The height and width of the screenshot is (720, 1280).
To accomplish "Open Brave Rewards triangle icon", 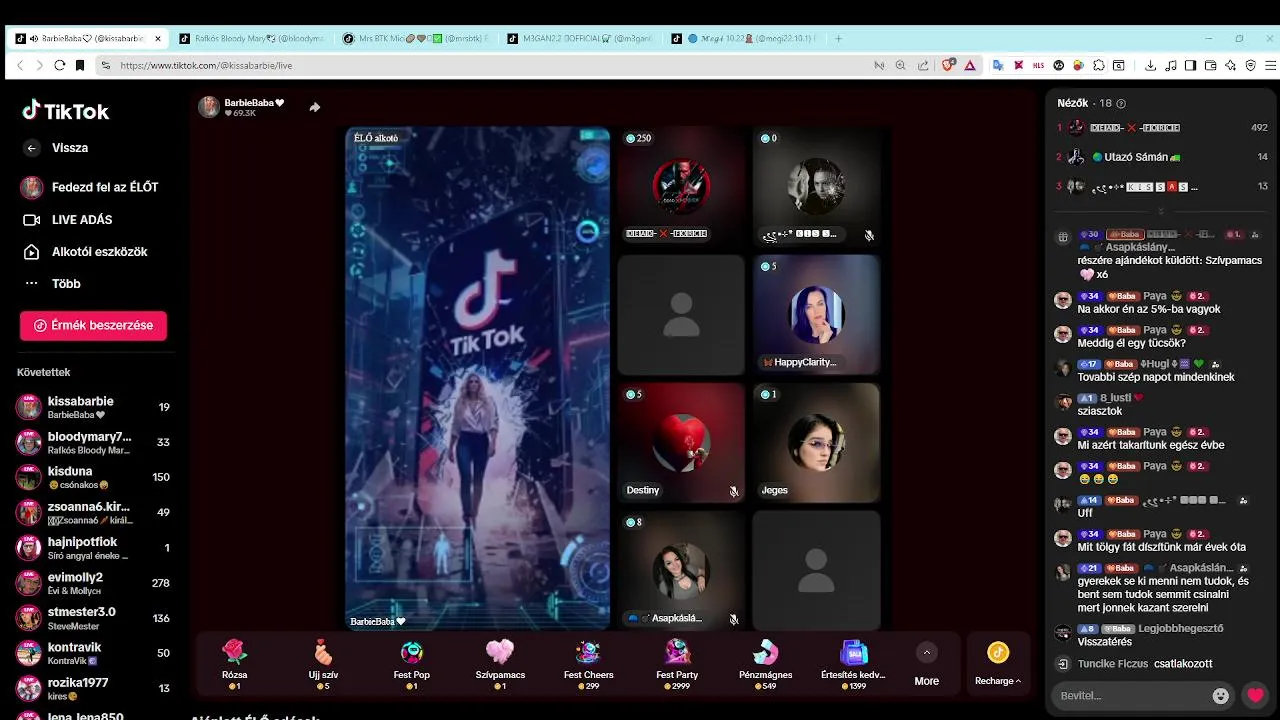I will (970, 65).
